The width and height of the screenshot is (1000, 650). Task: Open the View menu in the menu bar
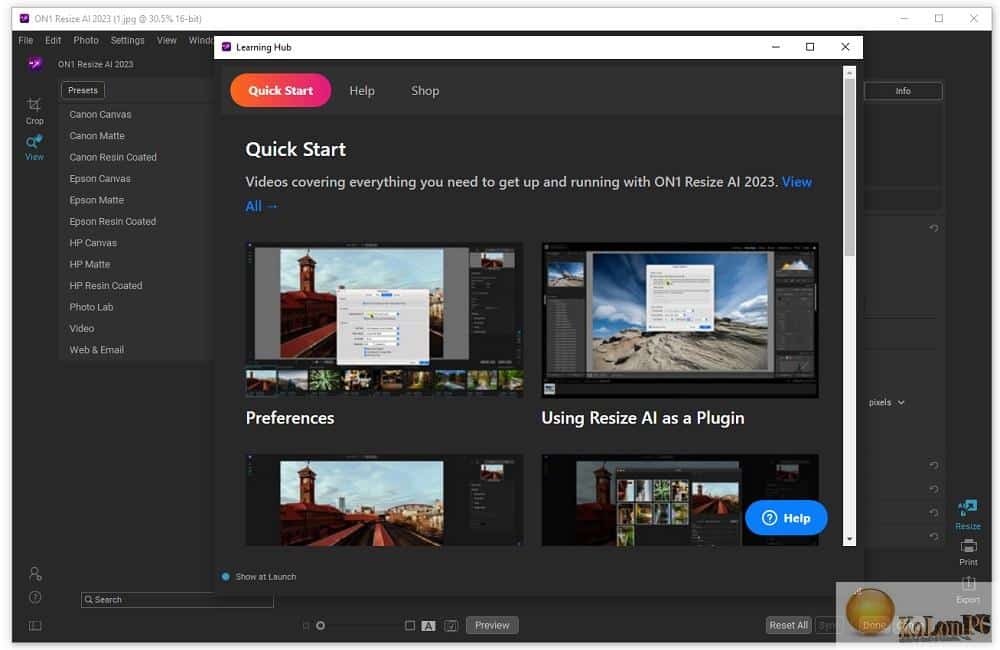(x=166, y=40)
